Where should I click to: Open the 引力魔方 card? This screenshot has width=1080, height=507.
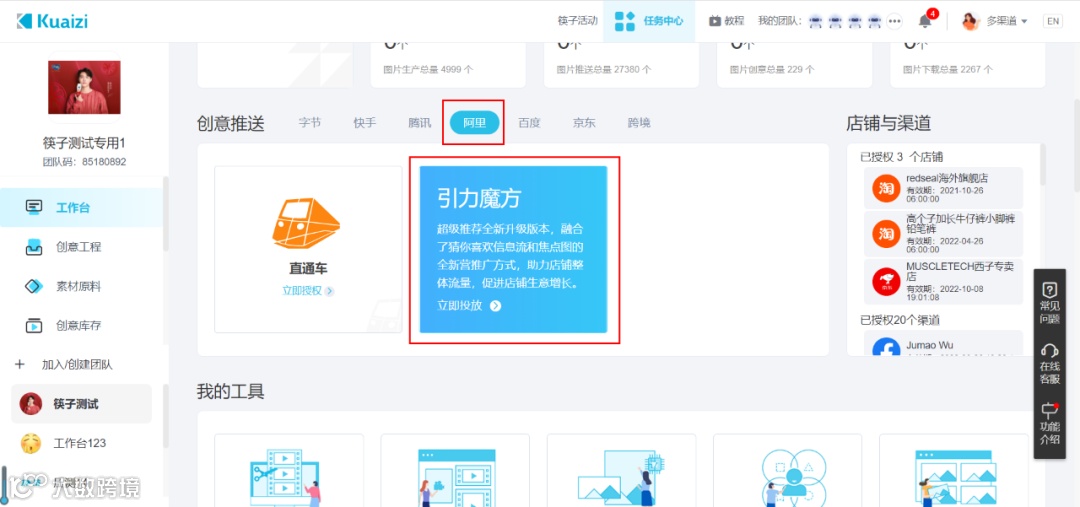[514, 249]
